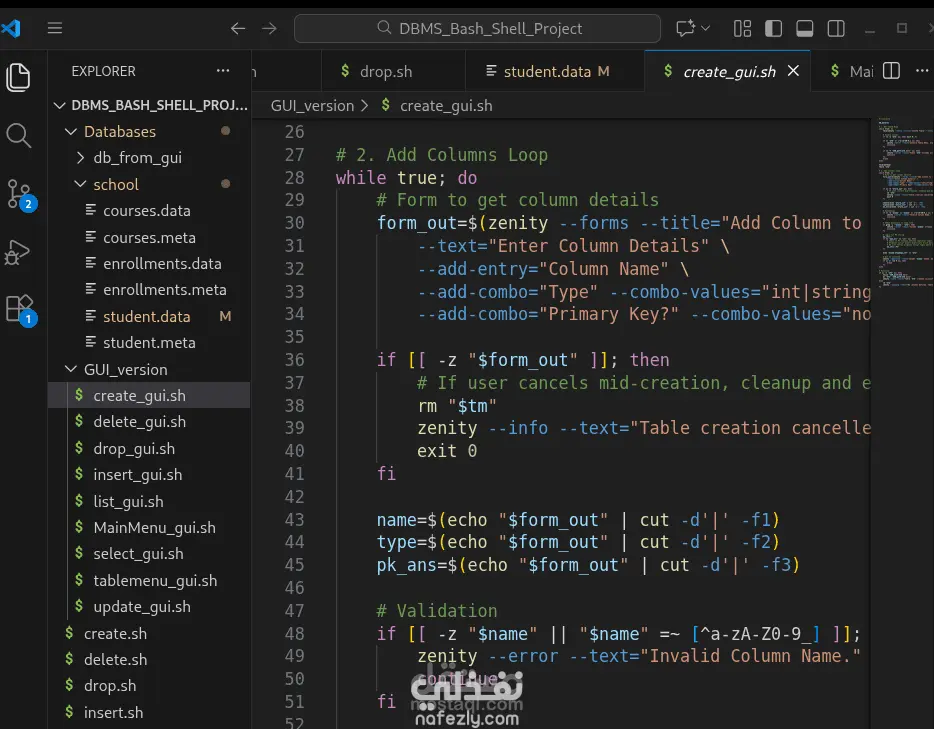Image resolution: width=934 pixels, height=729 pixels.
Task: Toggle the primary side bar visibility
Action: click(773, 28)
